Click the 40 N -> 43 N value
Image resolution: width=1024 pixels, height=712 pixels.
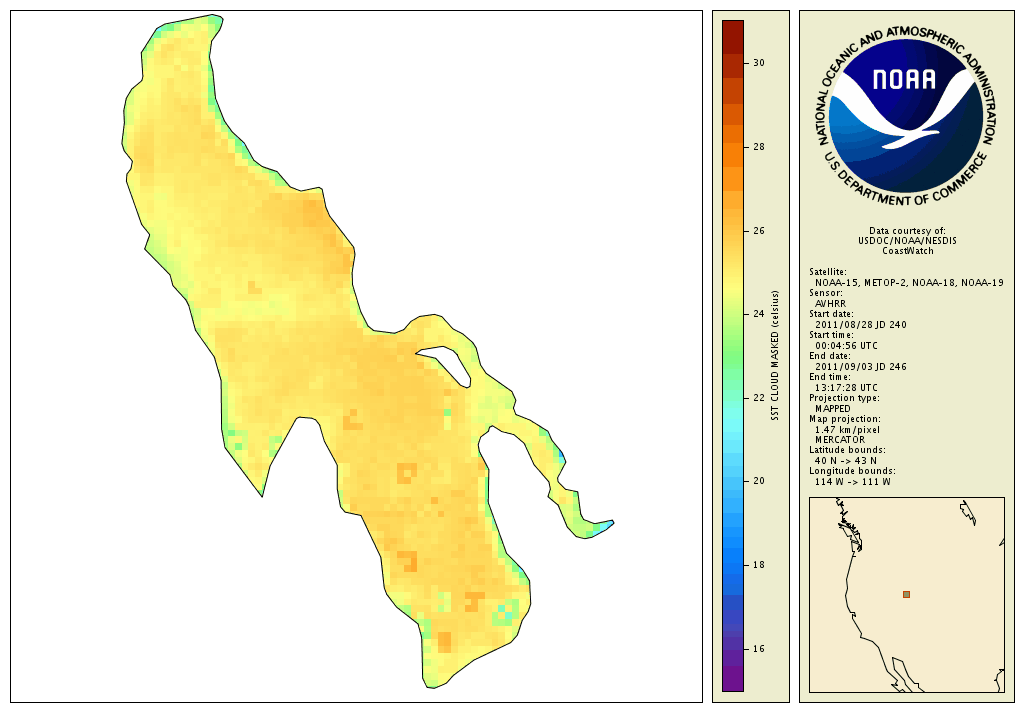coord(846,461)
